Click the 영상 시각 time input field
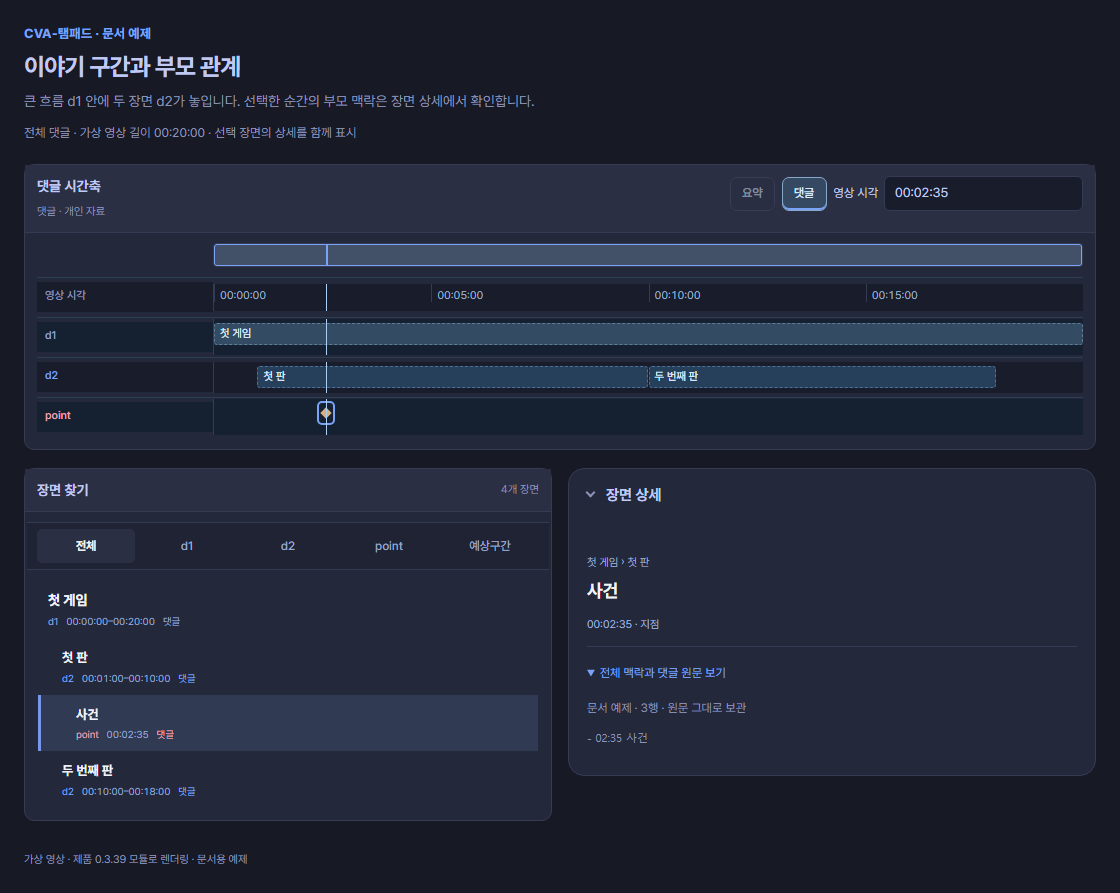The height and width of the screenshot is (893, 1120). (983, 193)
